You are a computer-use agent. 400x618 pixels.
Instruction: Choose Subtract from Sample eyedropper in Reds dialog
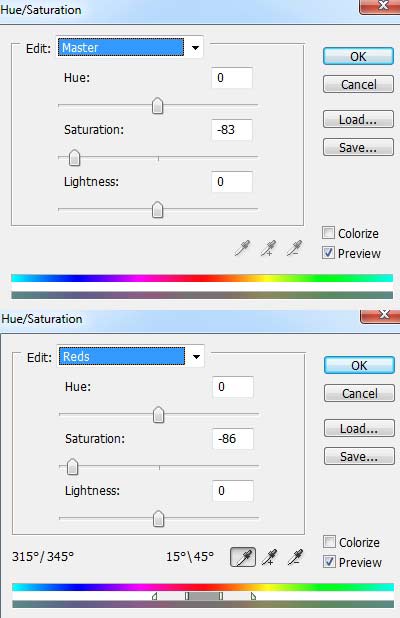(296, 557)
